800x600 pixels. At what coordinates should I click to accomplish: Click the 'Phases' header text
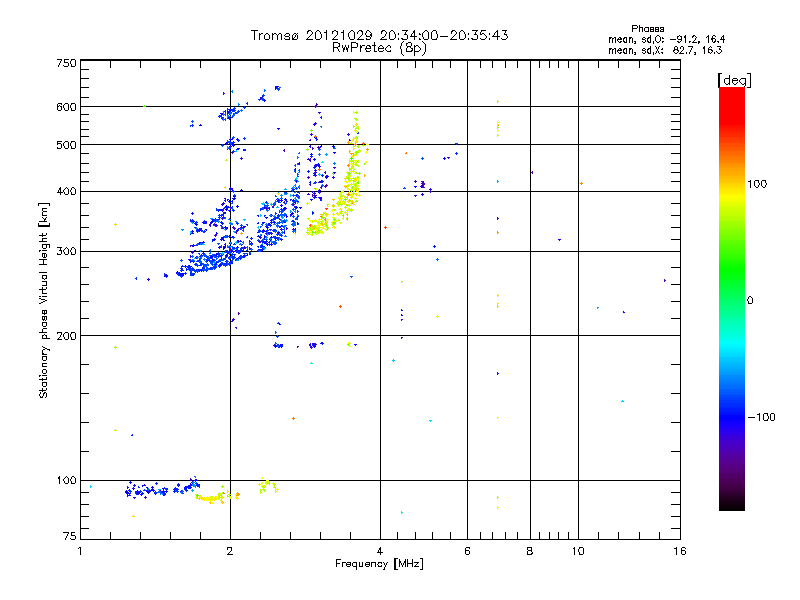[647, 29]
